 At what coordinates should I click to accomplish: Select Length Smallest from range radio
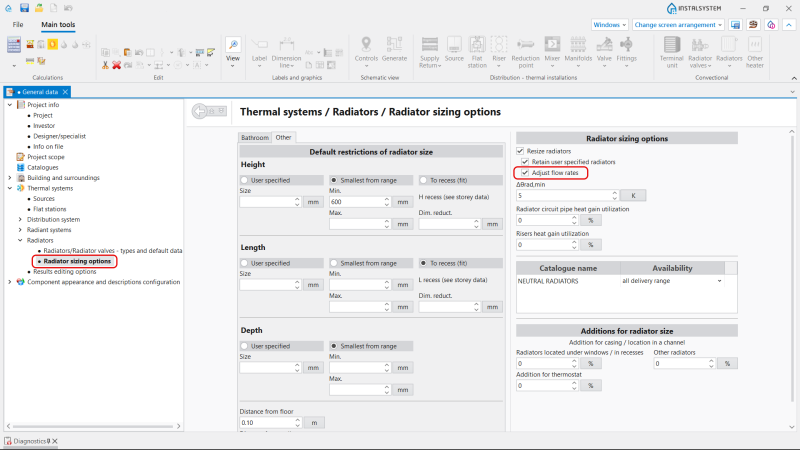click(334, 263)
